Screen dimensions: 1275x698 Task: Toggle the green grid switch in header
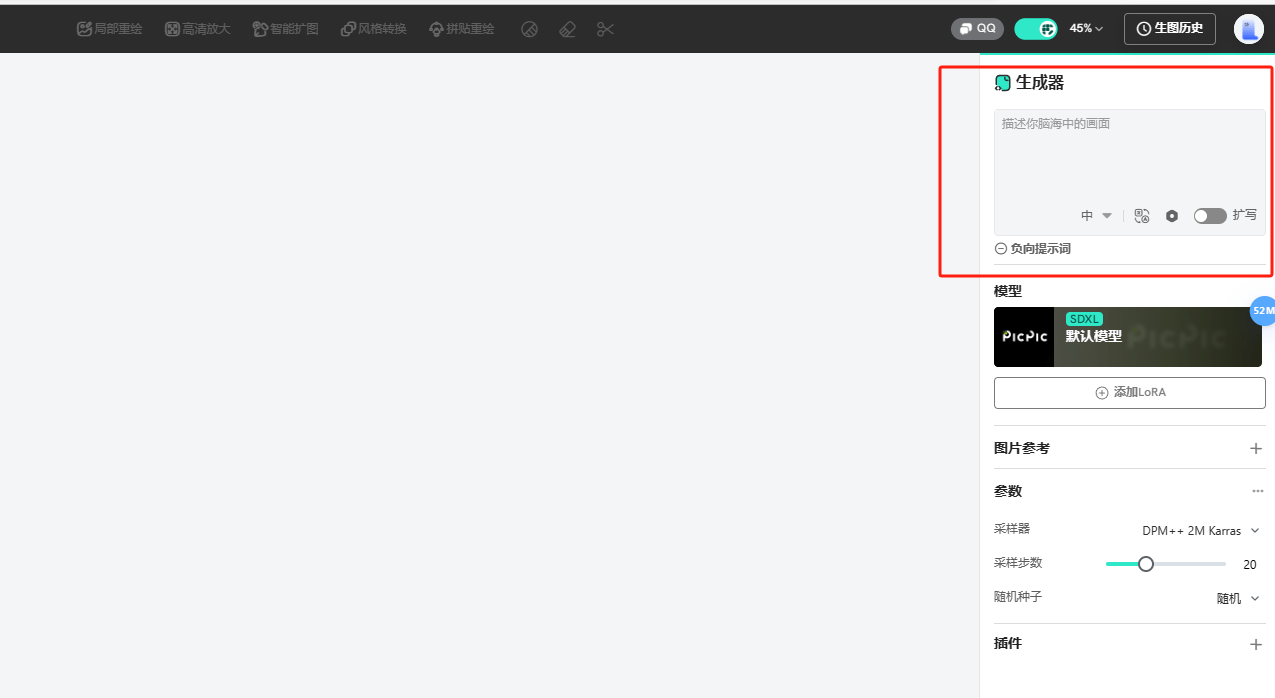click(1036, 29)
